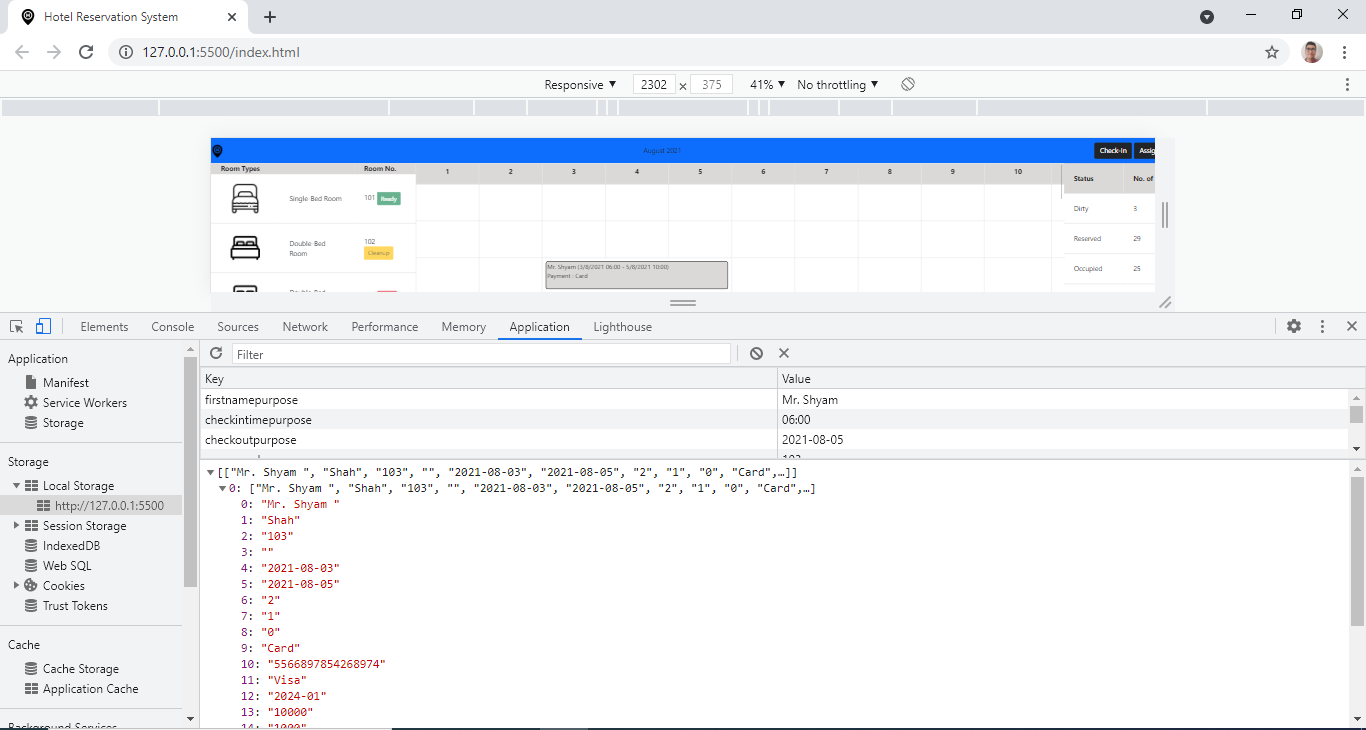Click the hotel location pin logo
The height and width of the screenshot is (730, 1366).
tap(219, 150)
